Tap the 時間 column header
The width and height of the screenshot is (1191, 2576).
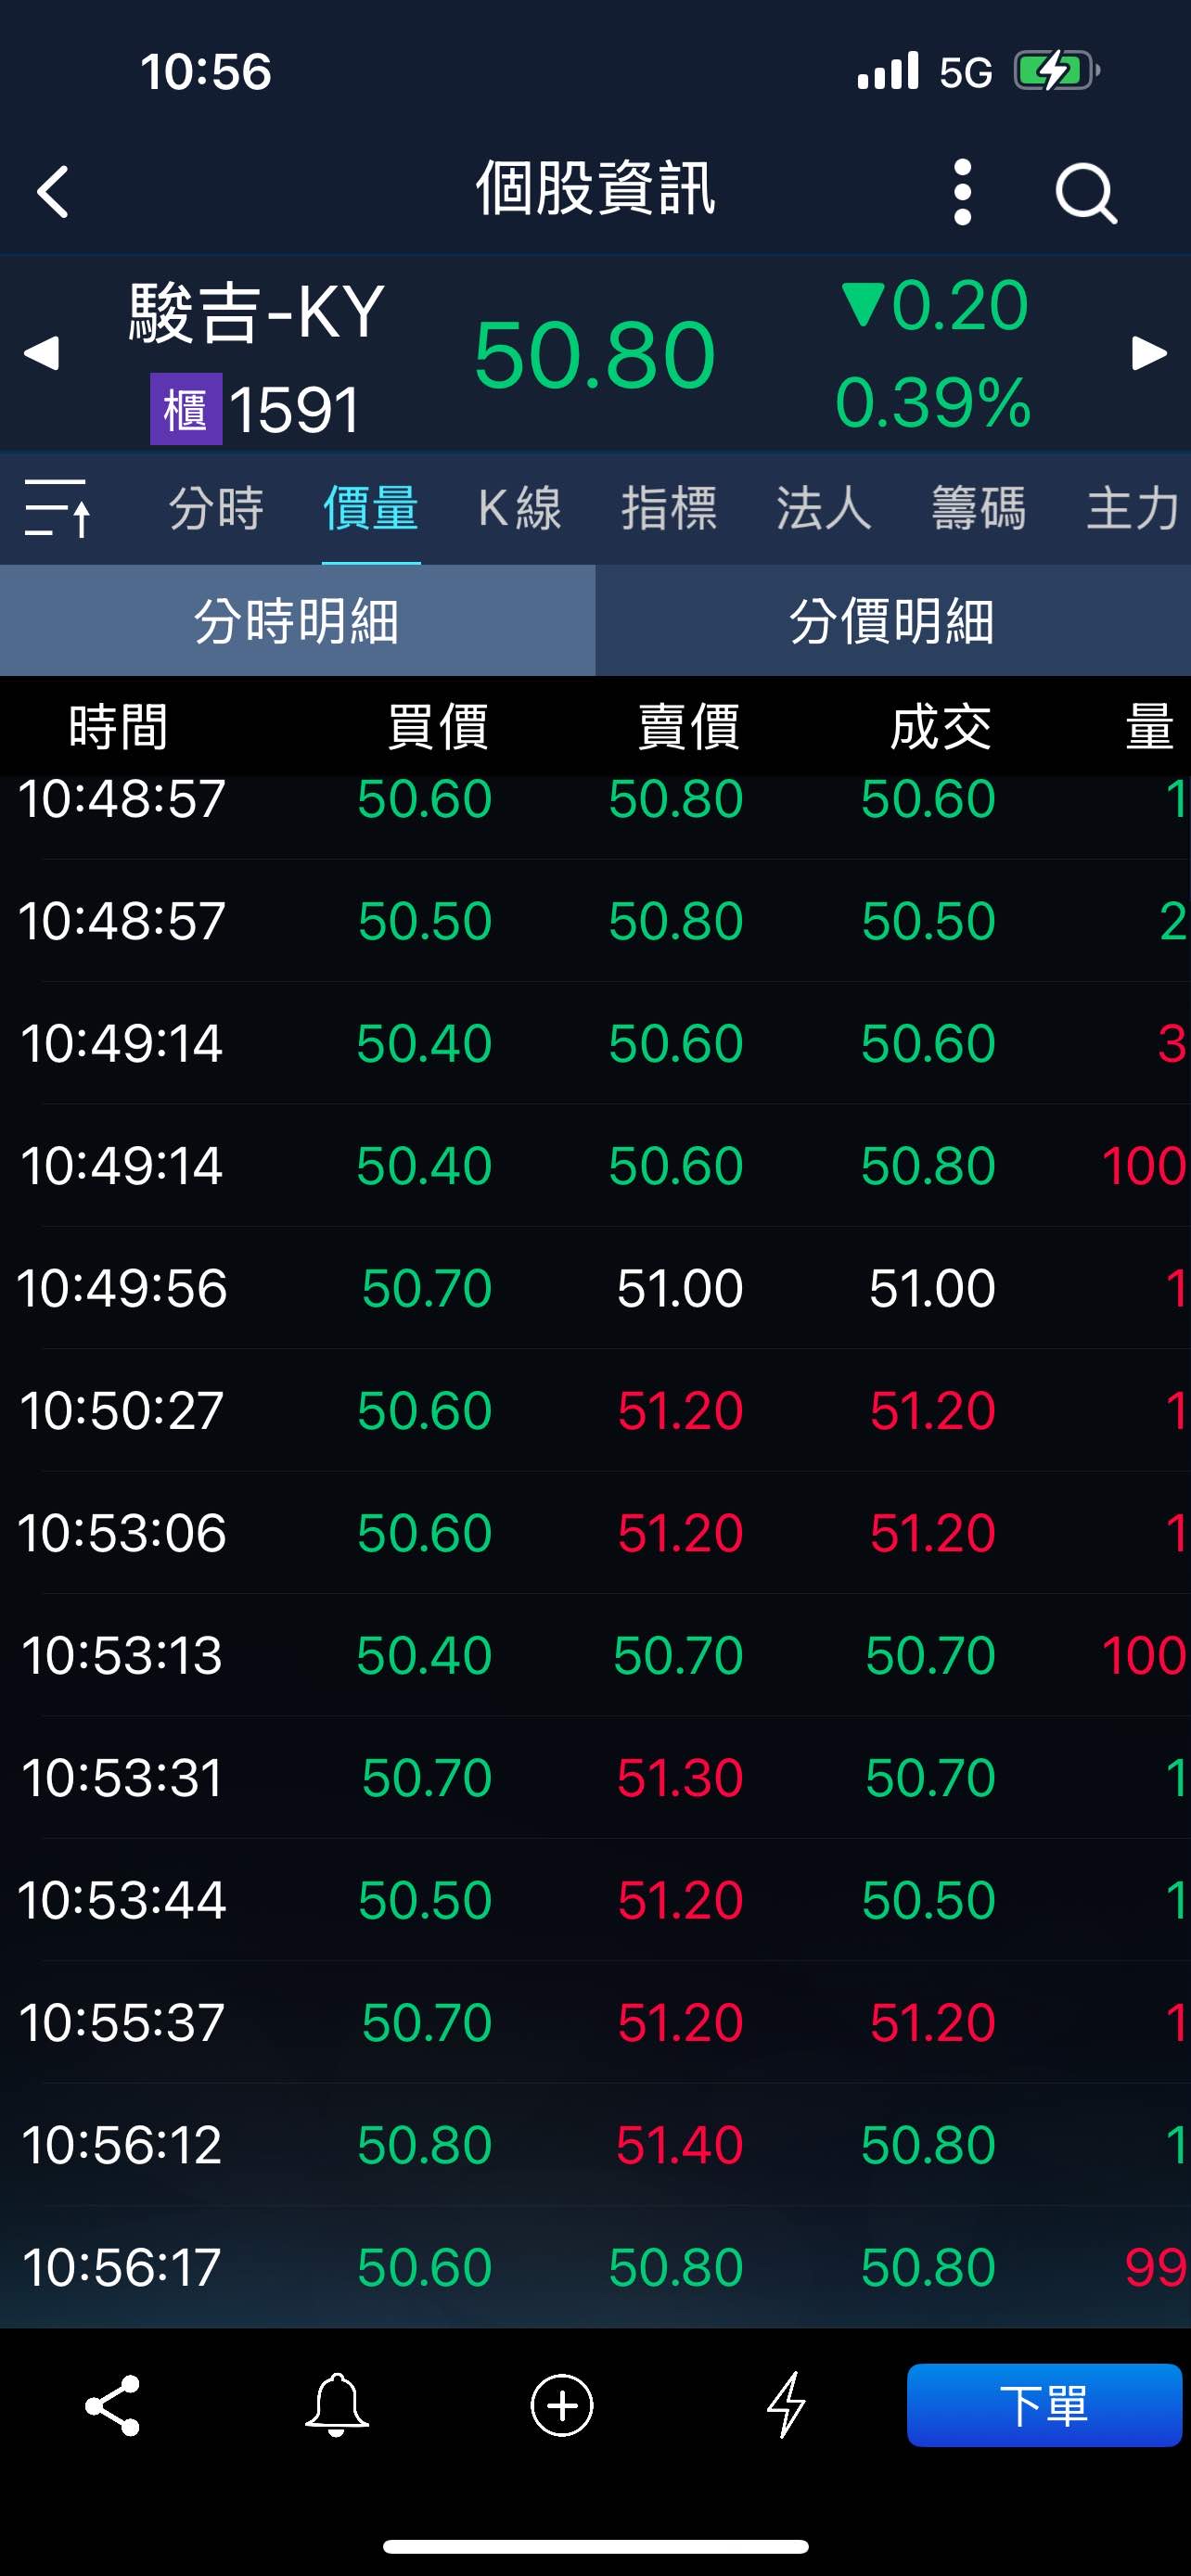118,727
